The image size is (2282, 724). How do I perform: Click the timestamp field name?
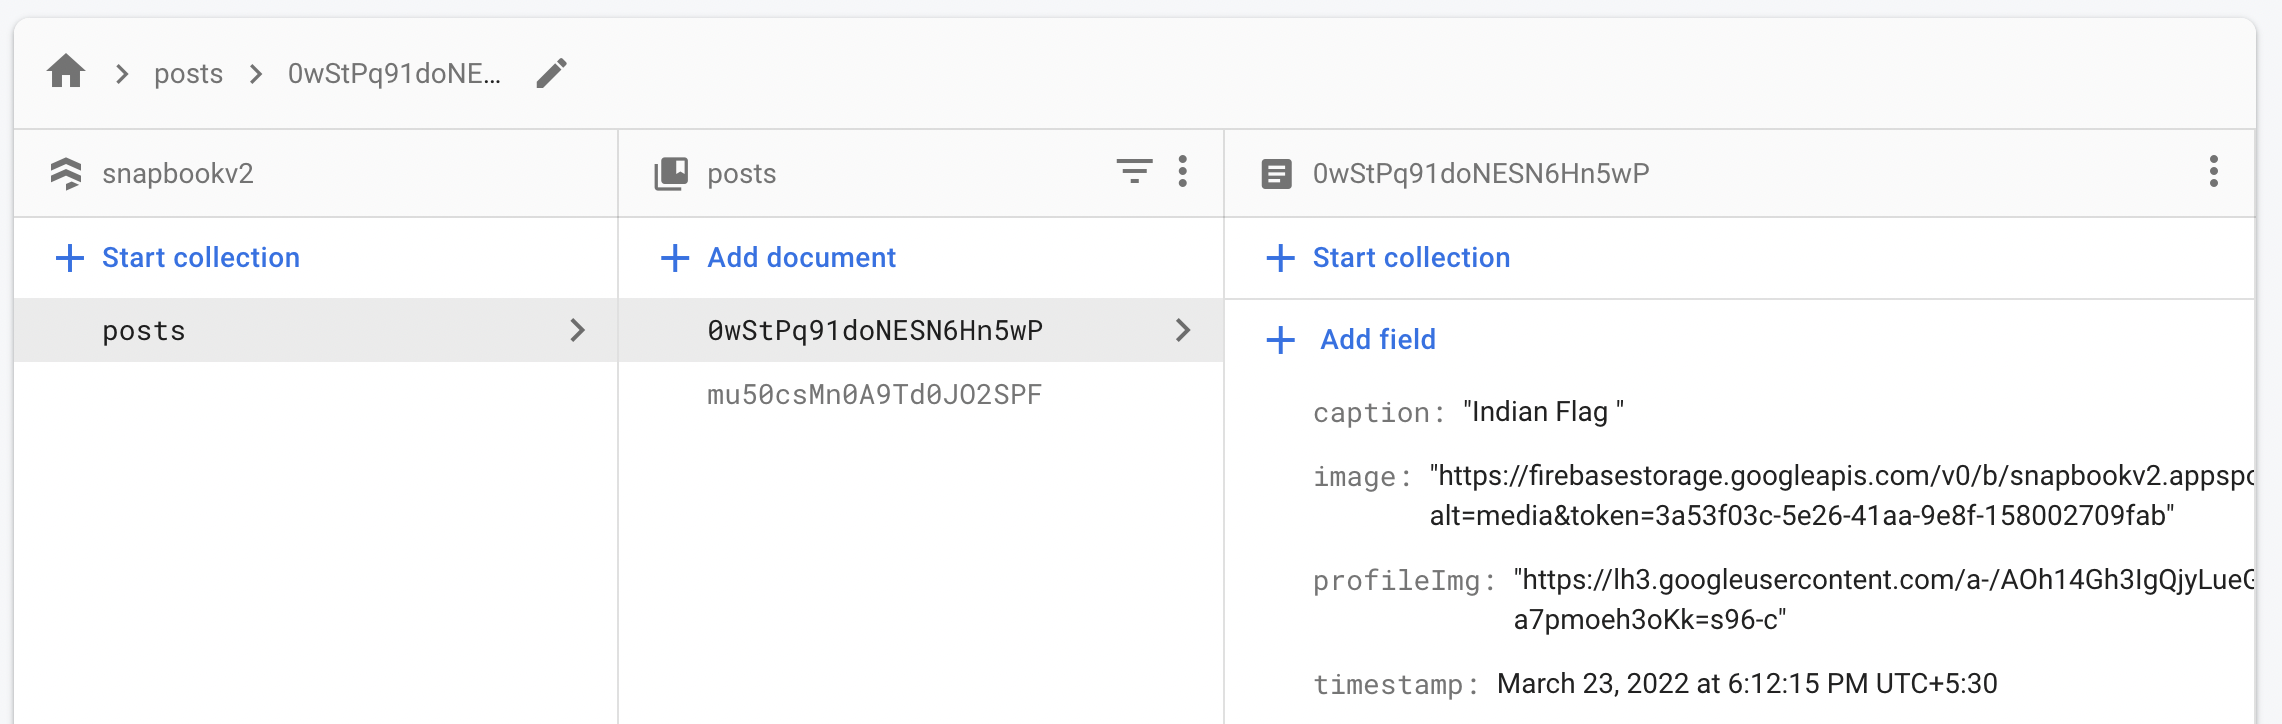1396,685
